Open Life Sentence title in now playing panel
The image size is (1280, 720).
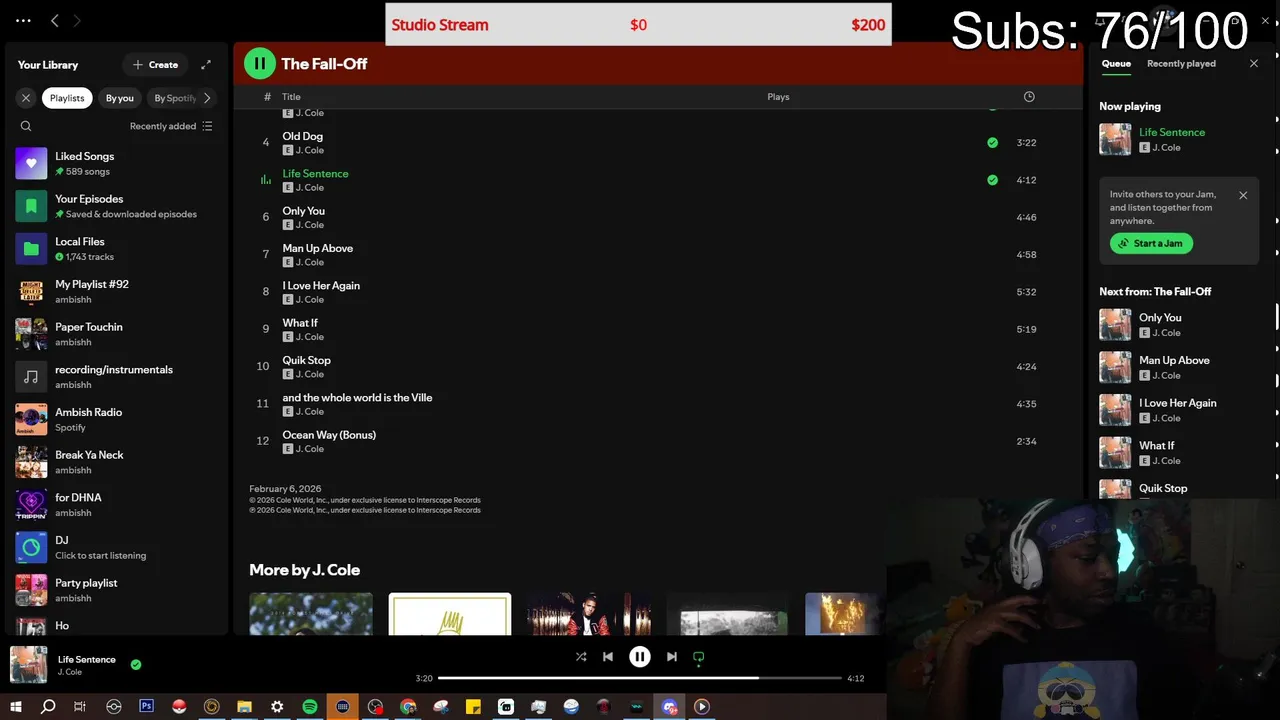coord(1172,132)
